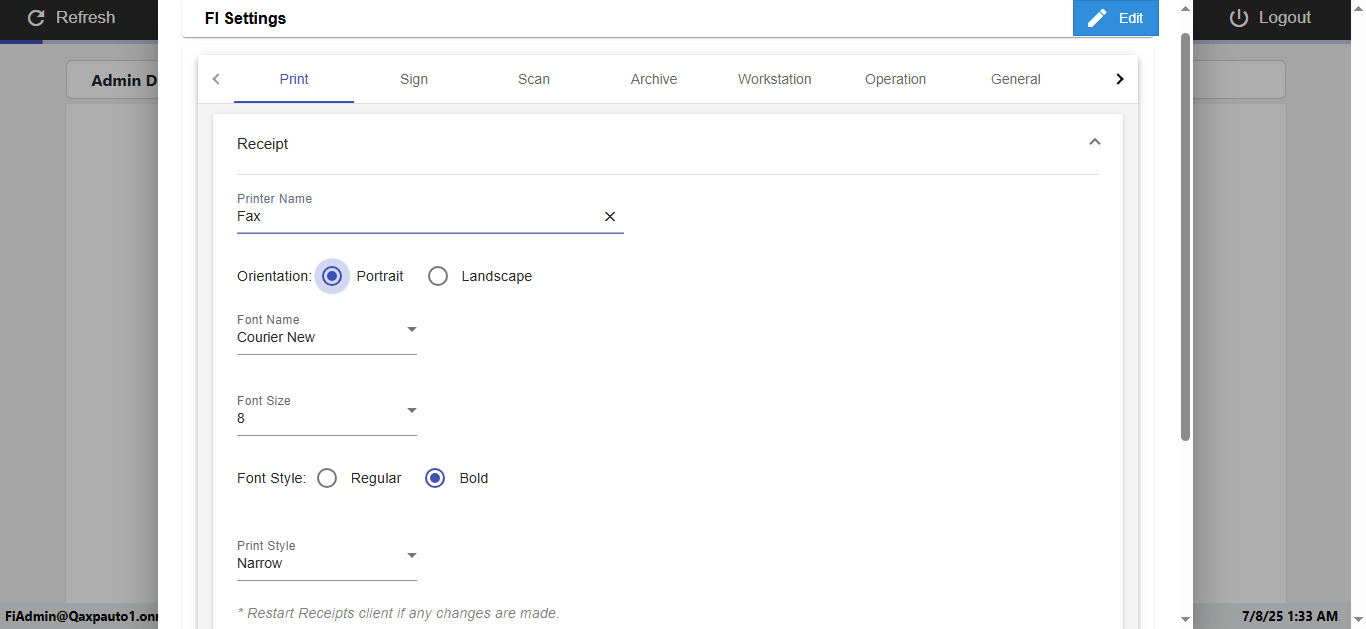Open the Scan tab
1366x629 pixels.
534,79
